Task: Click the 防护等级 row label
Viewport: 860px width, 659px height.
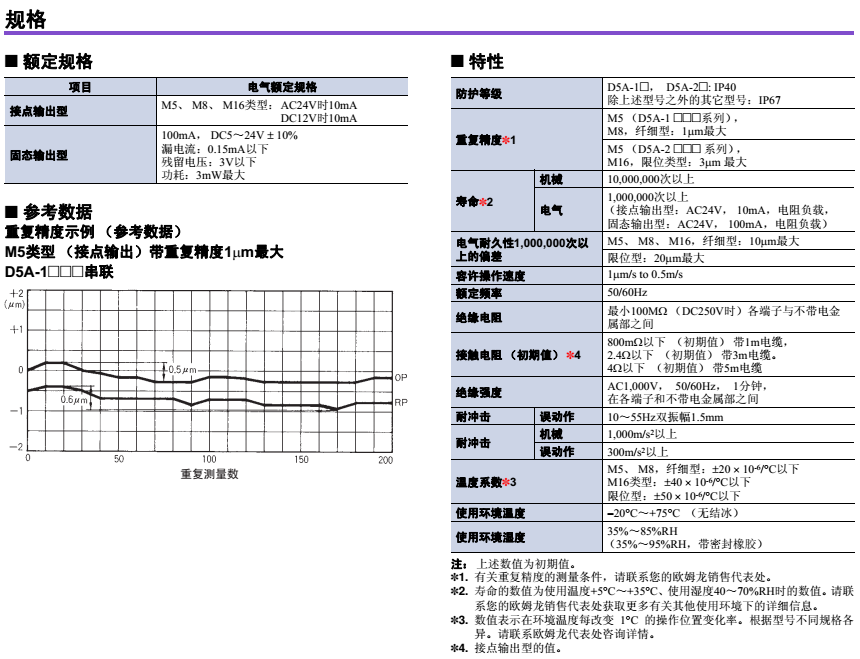Action: pos(479,94)
